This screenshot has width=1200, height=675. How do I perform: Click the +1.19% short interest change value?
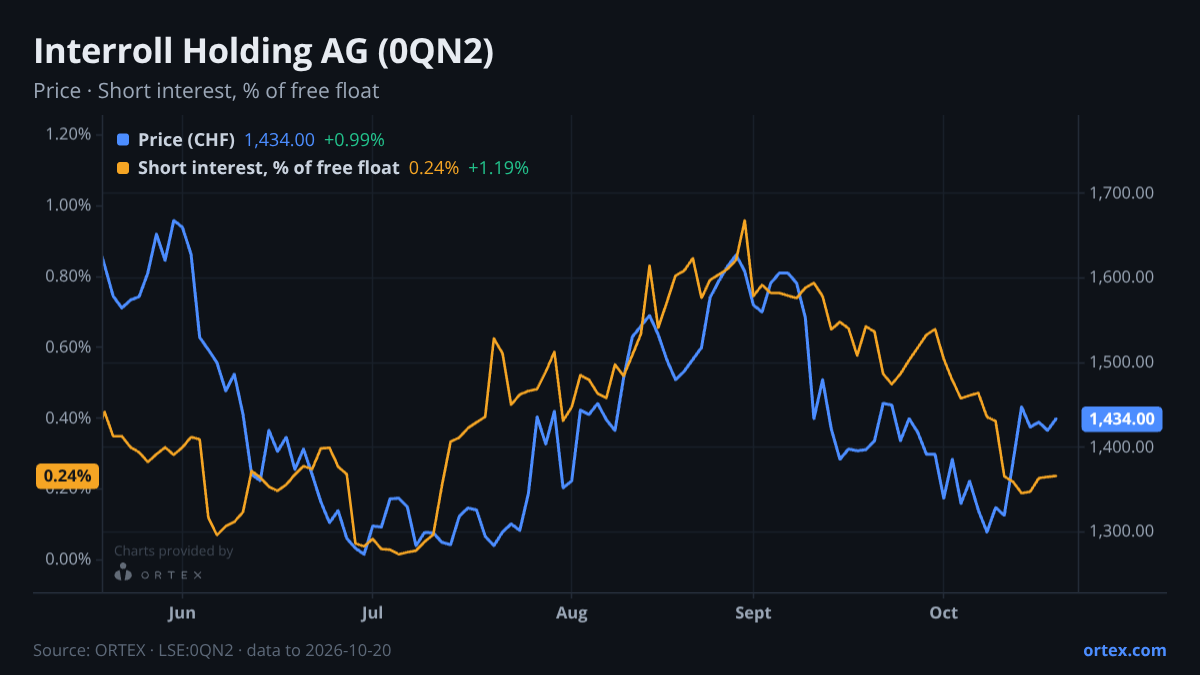coord(499,168)
